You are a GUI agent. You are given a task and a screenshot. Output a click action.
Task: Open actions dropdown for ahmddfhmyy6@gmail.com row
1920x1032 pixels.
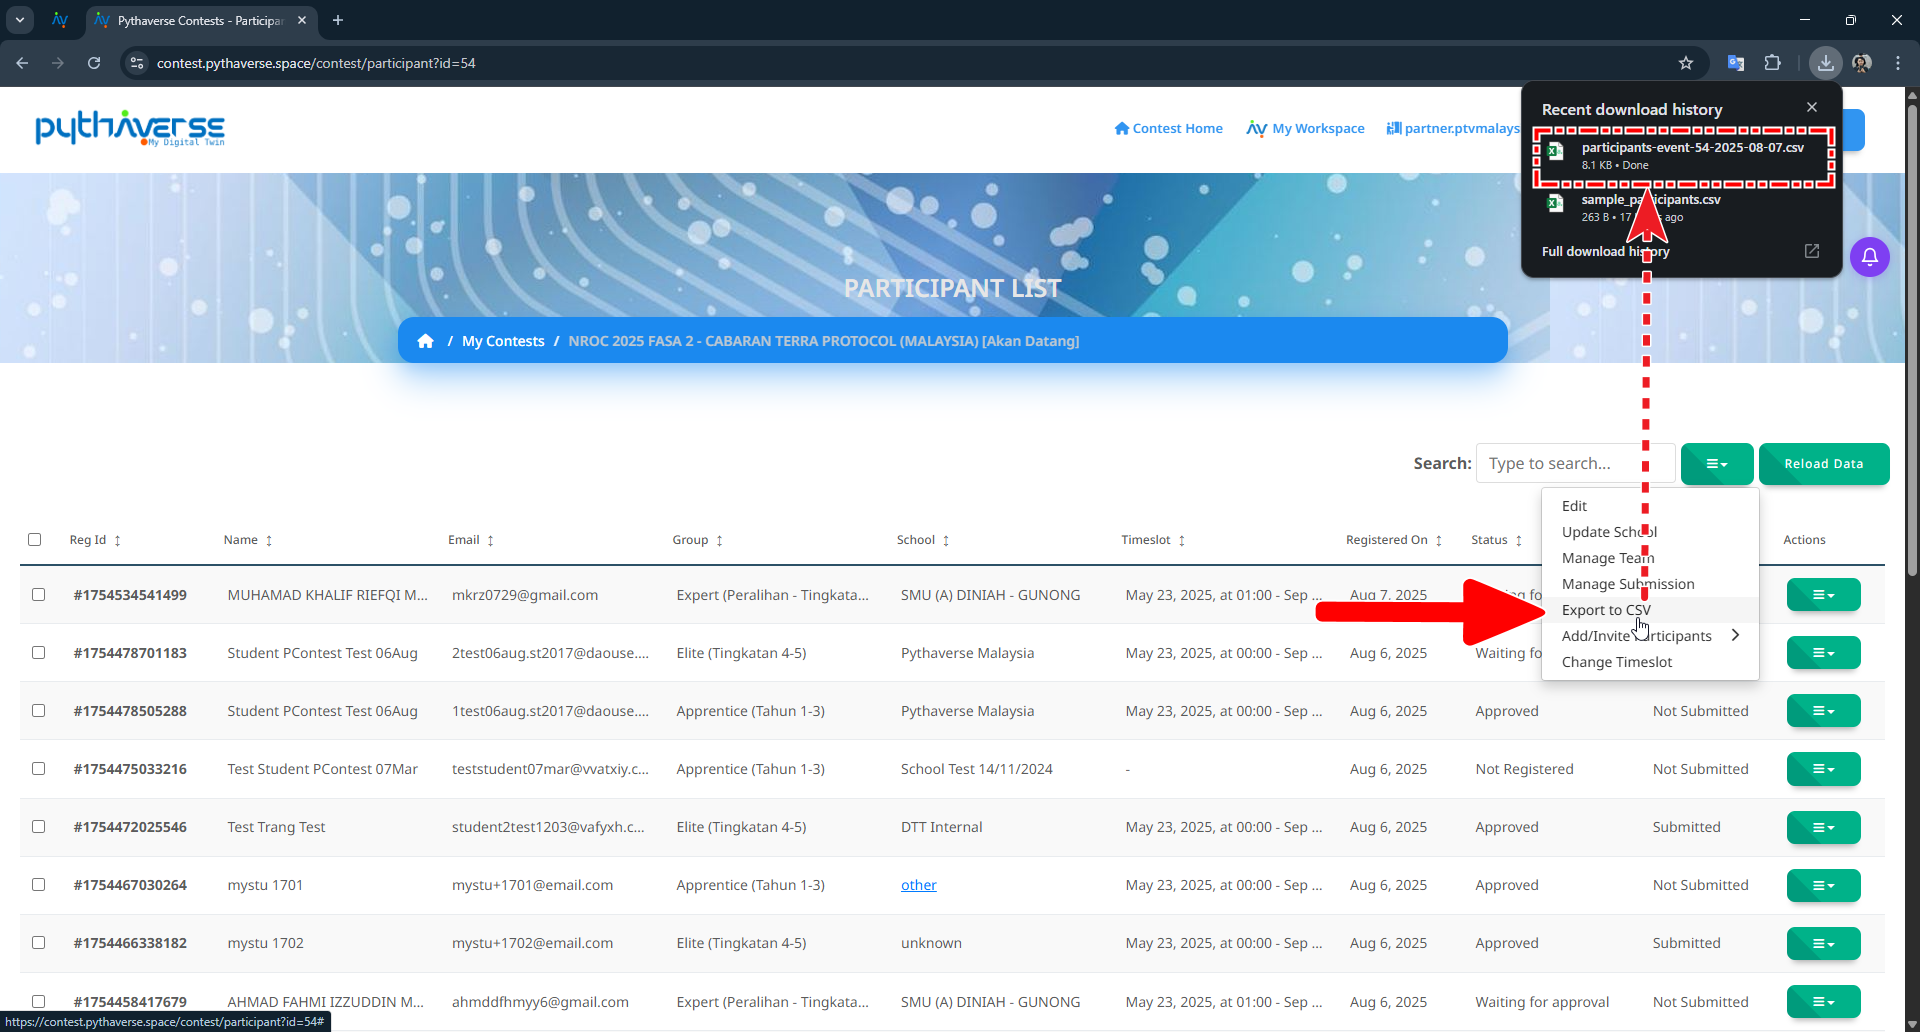[1824, 1002]
